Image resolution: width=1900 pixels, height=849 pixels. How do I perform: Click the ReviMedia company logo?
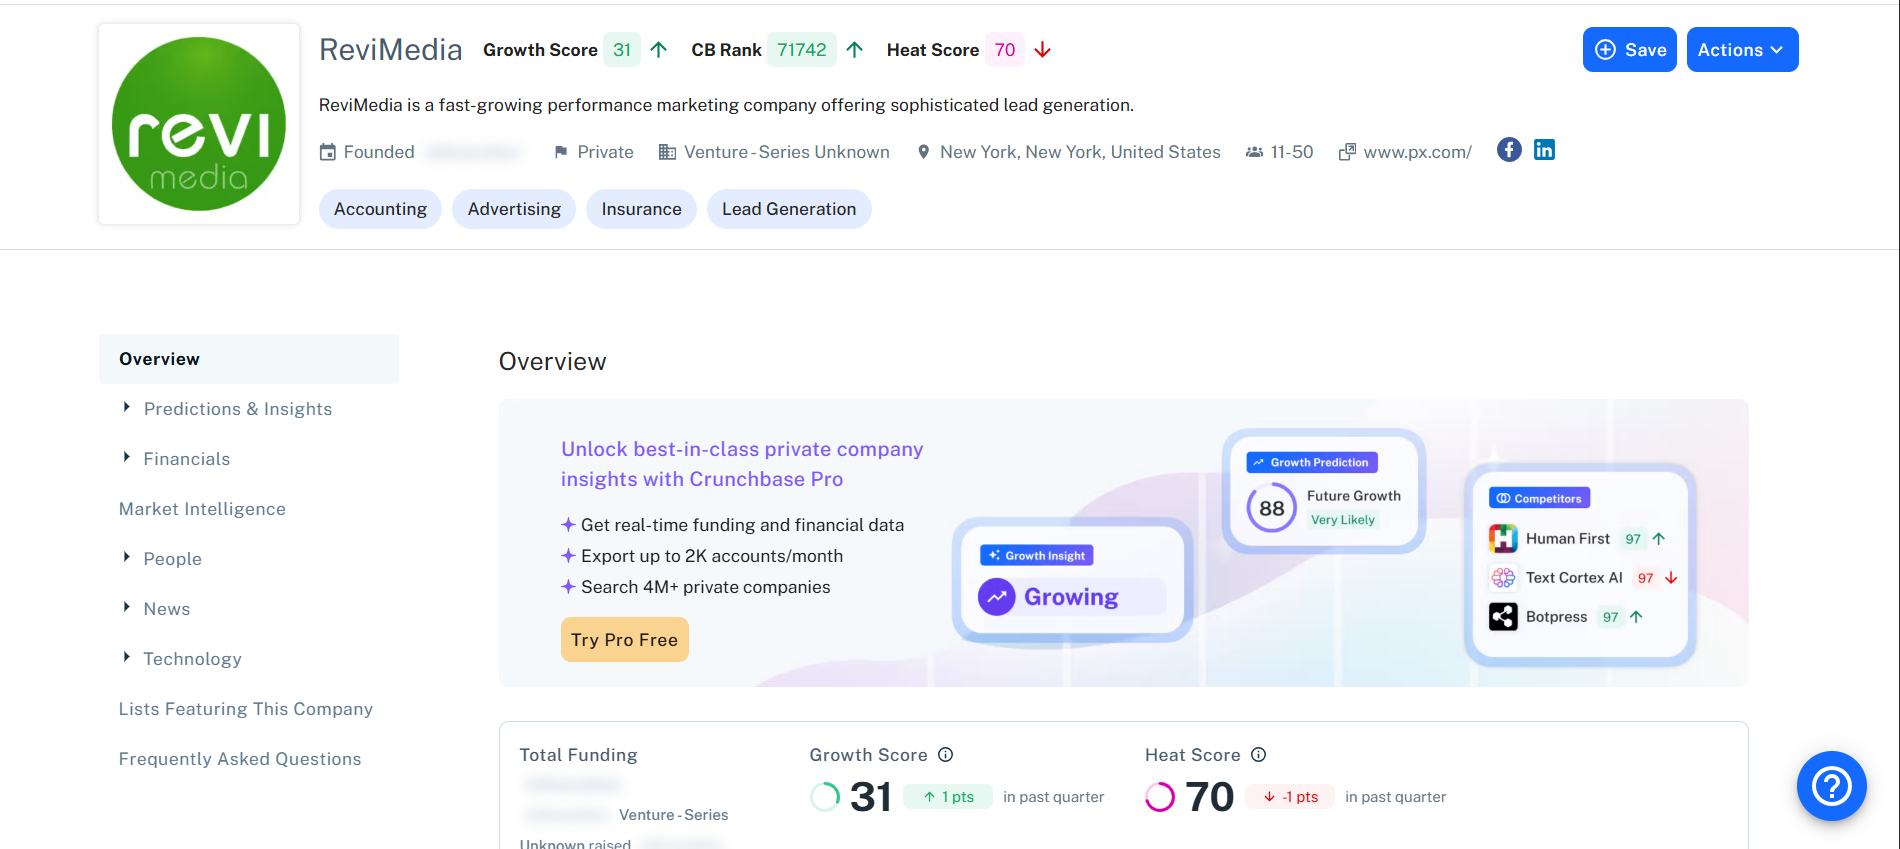click(x=199, y=124)
